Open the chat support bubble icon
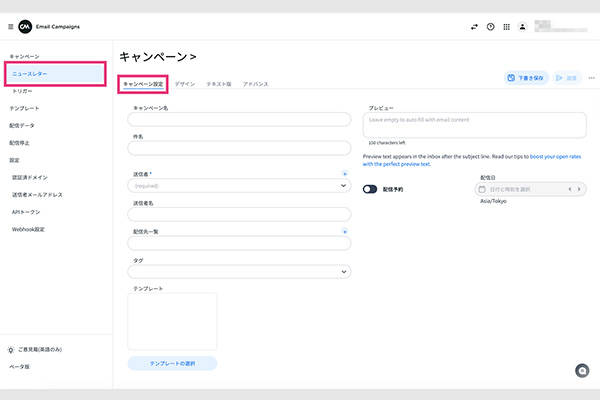Viewport: 600px width, 400px height. coord(582,370)
